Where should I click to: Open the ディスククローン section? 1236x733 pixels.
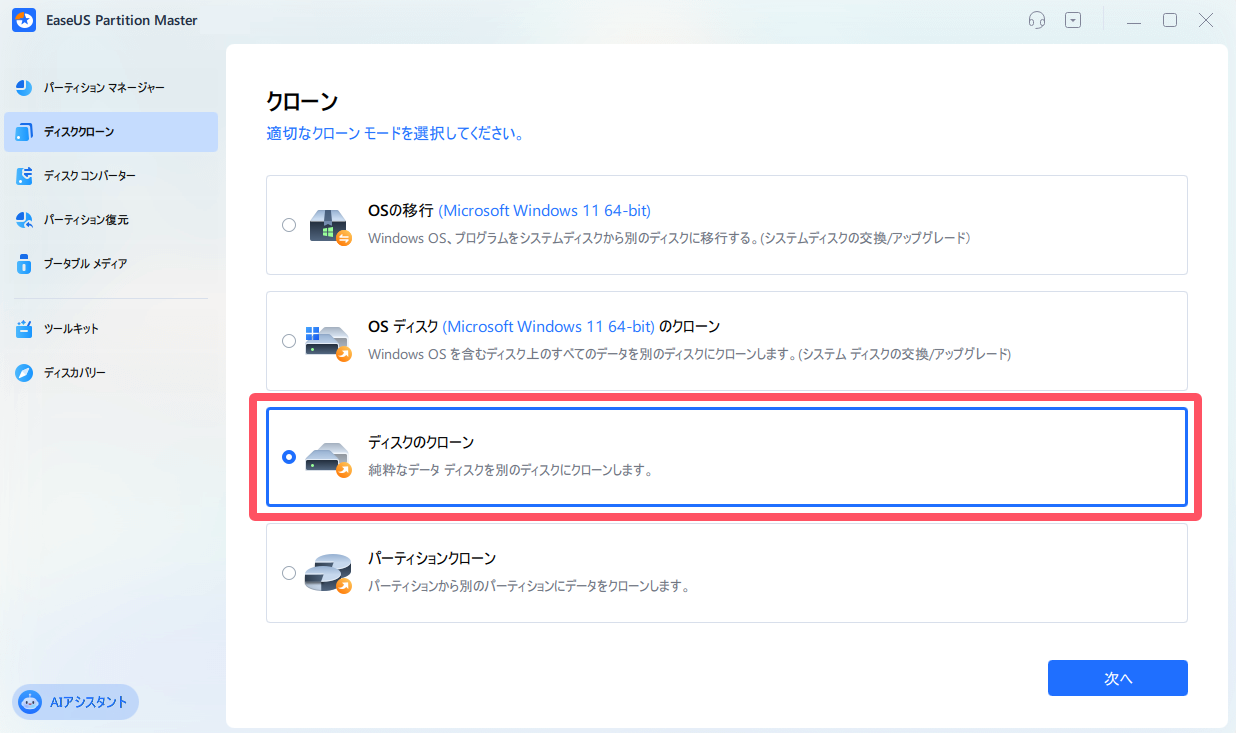point(110,131)
